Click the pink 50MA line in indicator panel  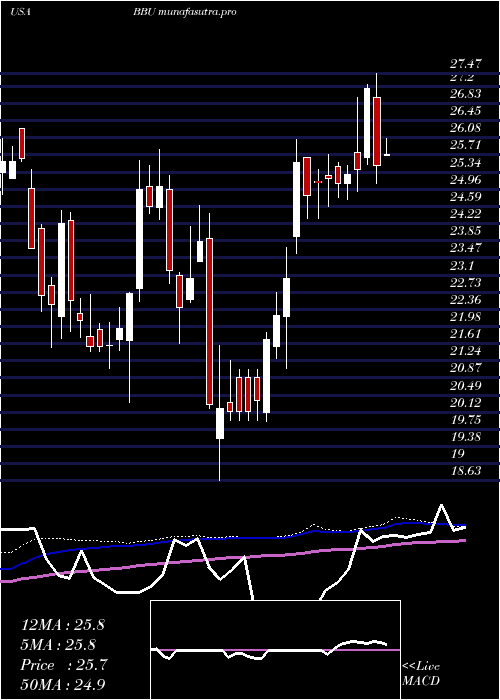tap(232, 557)
